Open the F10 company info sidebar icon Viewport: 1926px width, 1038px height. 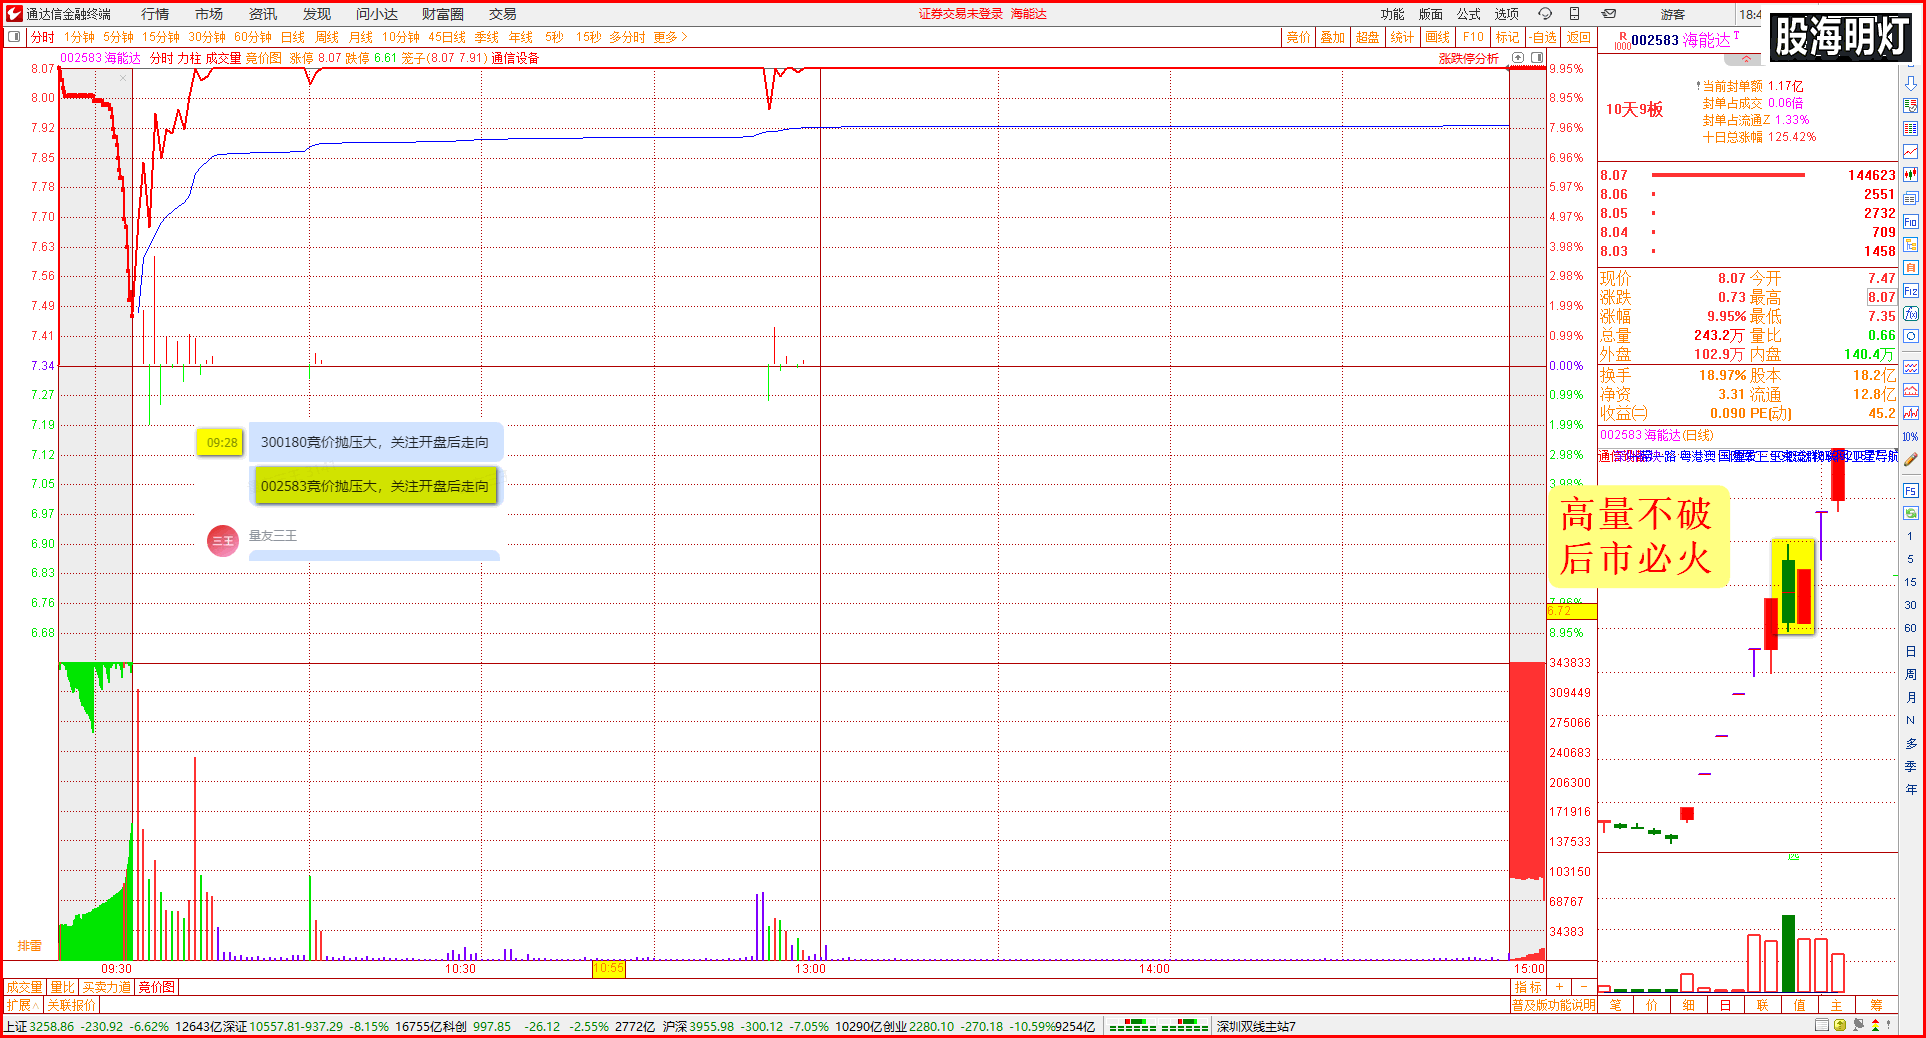[1911, 222]
